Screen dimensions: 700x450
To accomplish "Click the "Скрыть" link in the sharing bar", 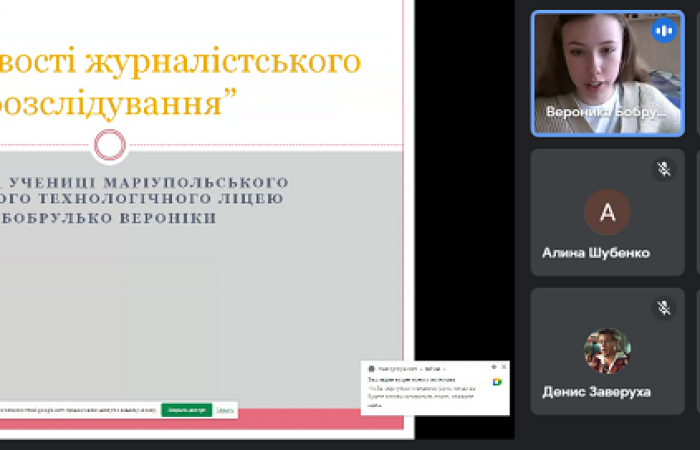I will 226,410.
